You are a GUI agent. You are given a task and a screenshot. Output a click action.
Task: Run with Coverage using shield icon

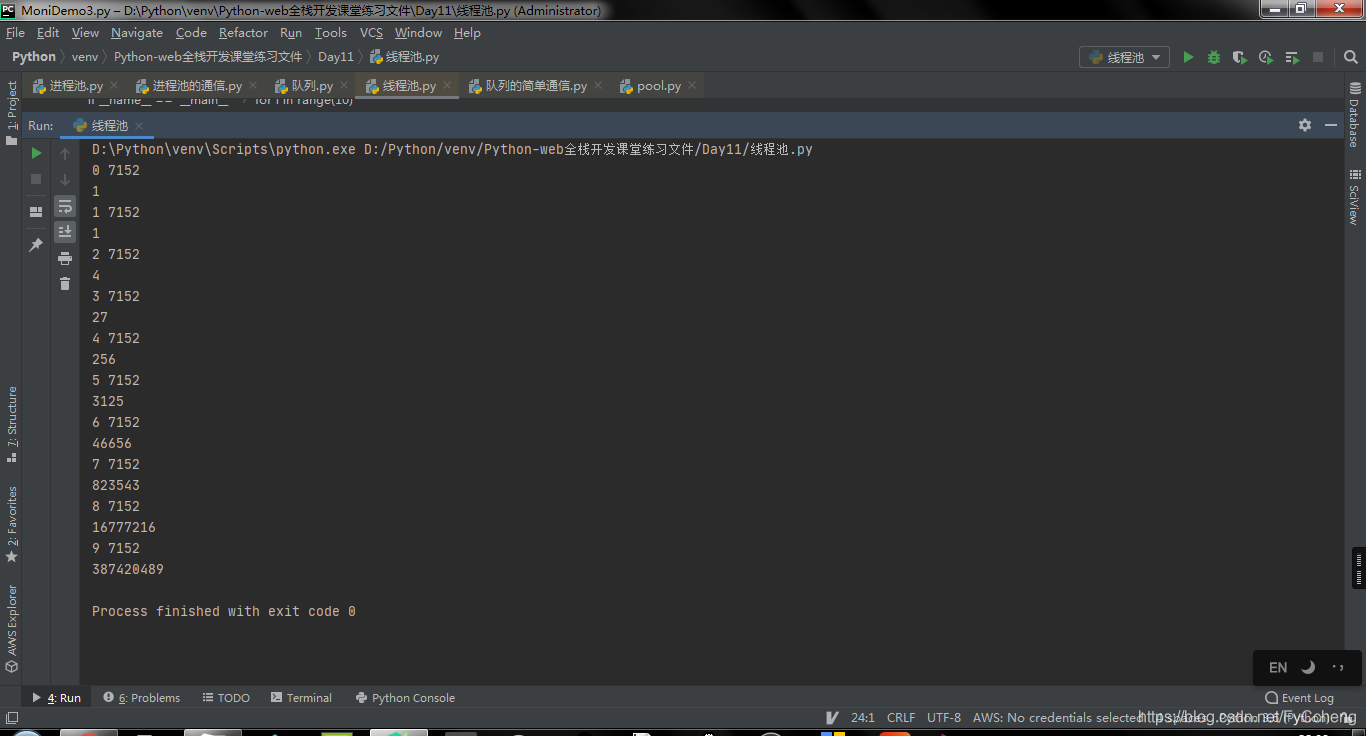1240,57
